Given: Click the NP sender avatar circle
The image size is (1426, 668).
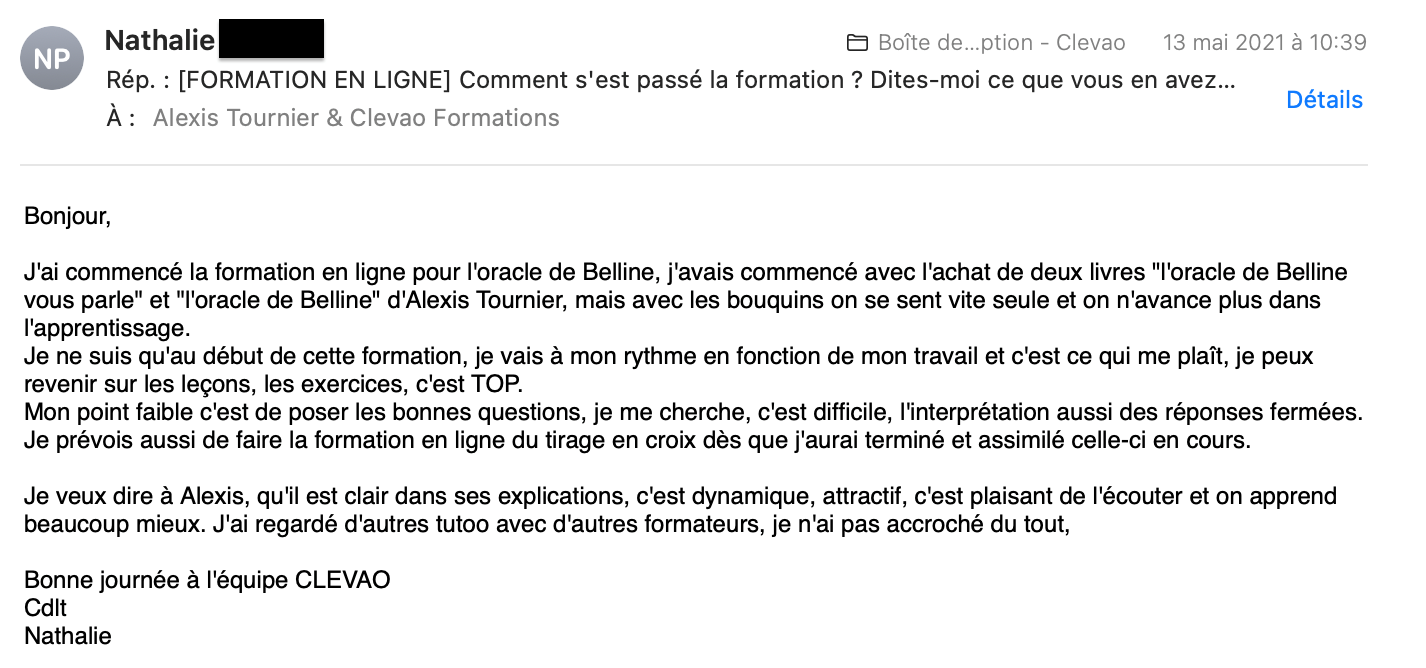Looking at the screenshot, I should 52,58.
